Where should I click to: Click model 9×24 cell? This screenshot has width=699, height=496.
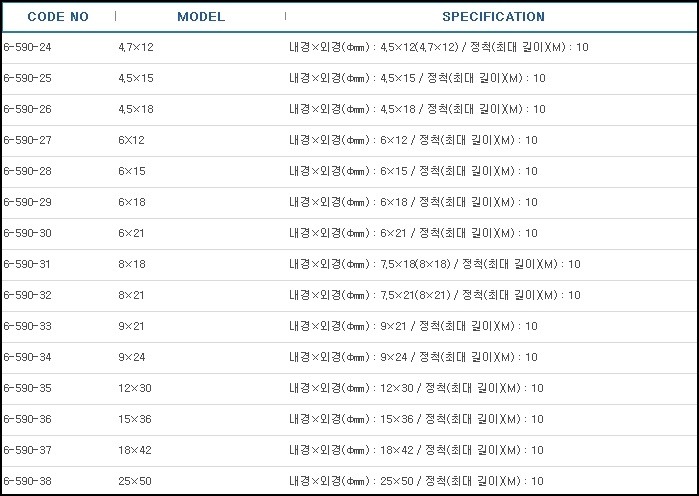tap(132, 357)
